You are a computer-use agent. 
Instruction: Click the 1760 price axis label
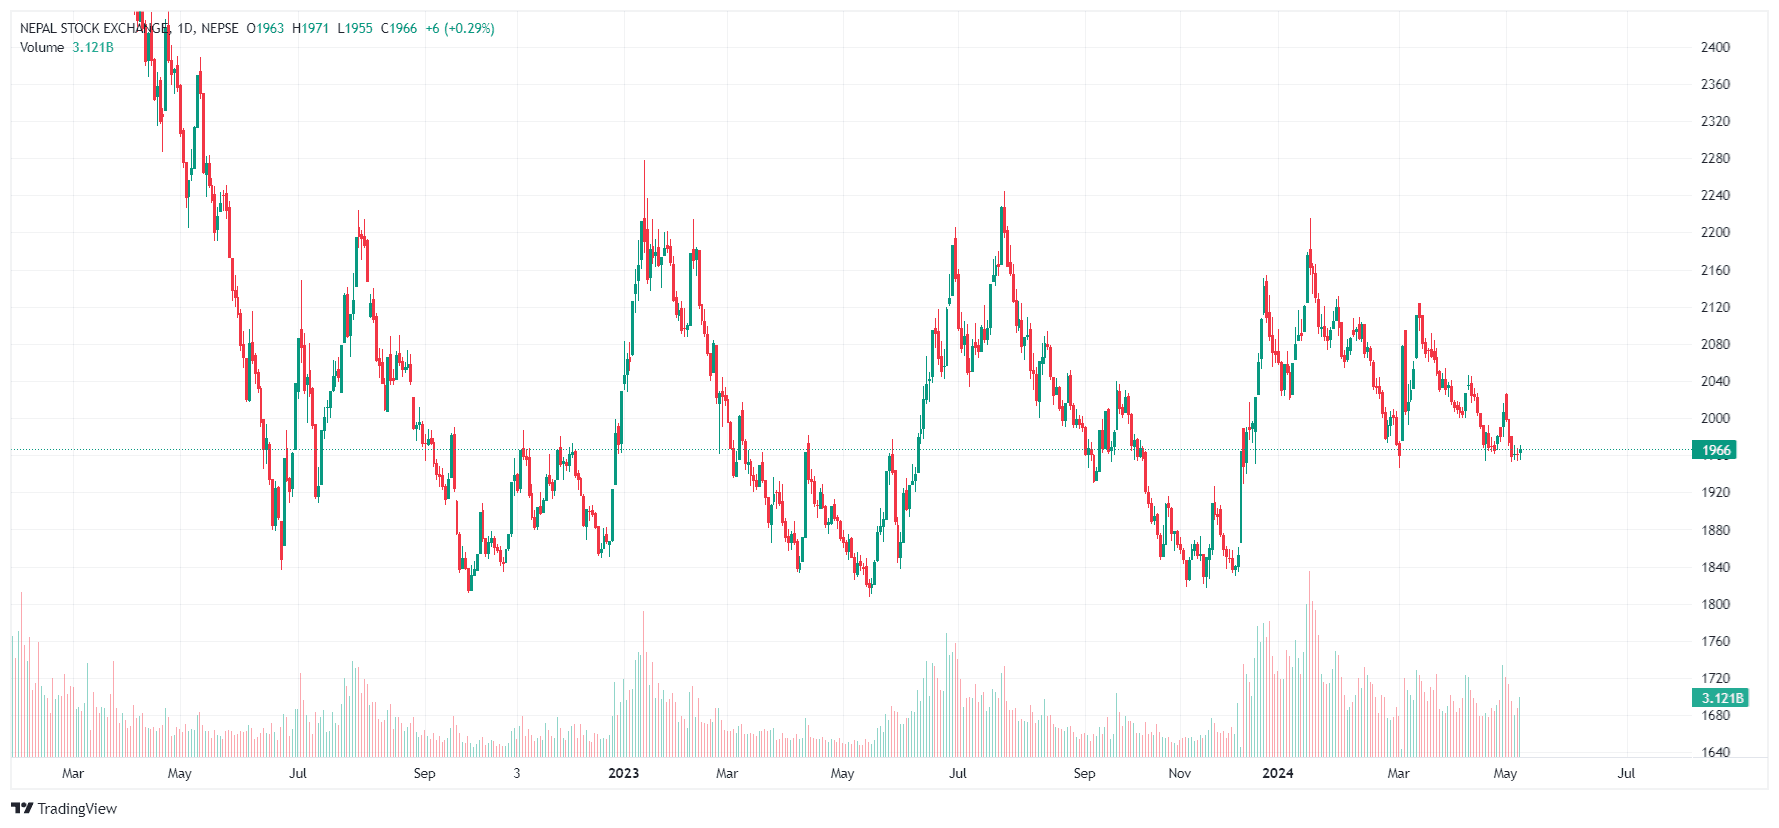[x=1715, y=641]
